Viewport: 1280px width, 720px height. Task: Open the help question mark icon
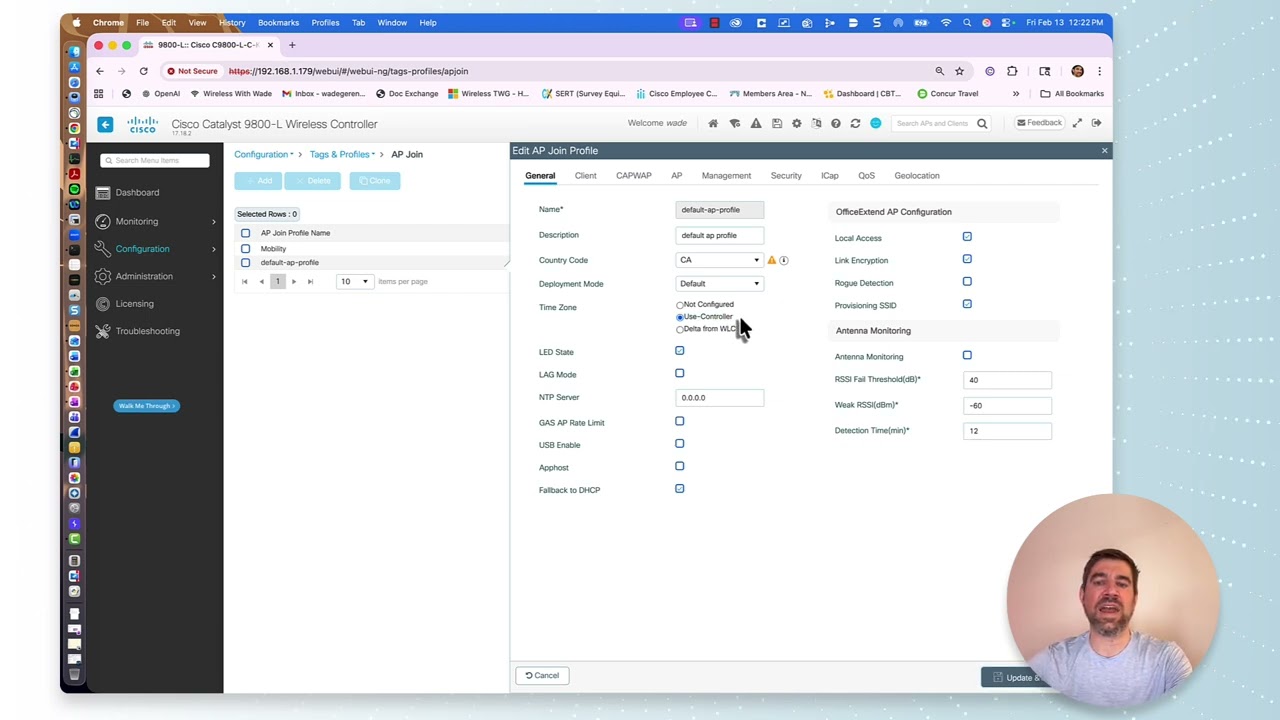click(x=836, y=123)
